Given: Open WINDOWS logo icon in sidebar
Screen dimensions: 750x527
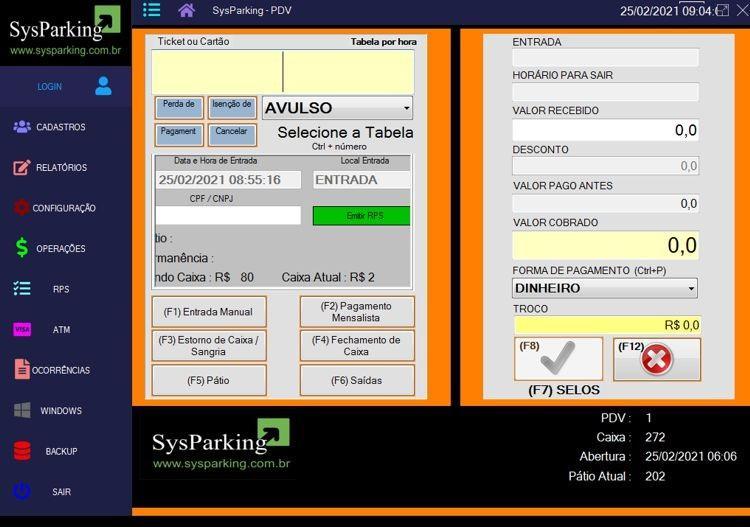Looking at the screenshot, I should pos(22,410).
